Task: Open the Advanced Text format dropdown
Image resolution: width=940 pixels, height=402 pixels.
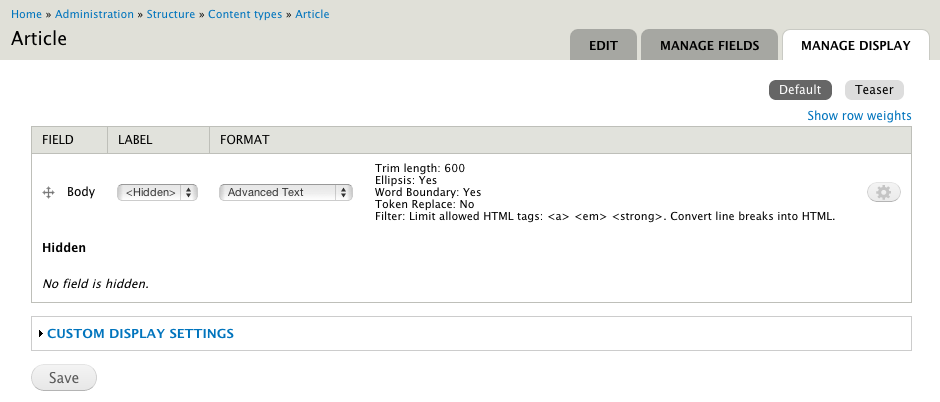Action: coord(286,192)
